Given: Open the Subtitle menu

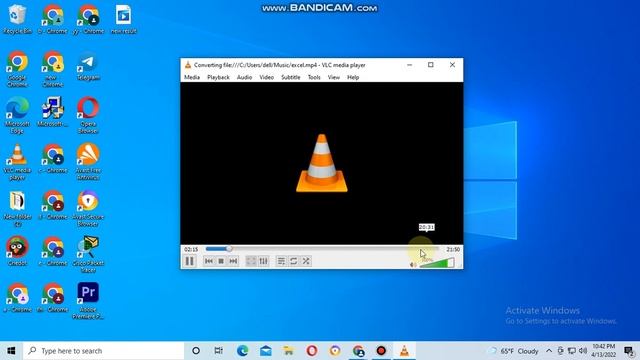Looking at the screenshot, I should pos(291,77).
